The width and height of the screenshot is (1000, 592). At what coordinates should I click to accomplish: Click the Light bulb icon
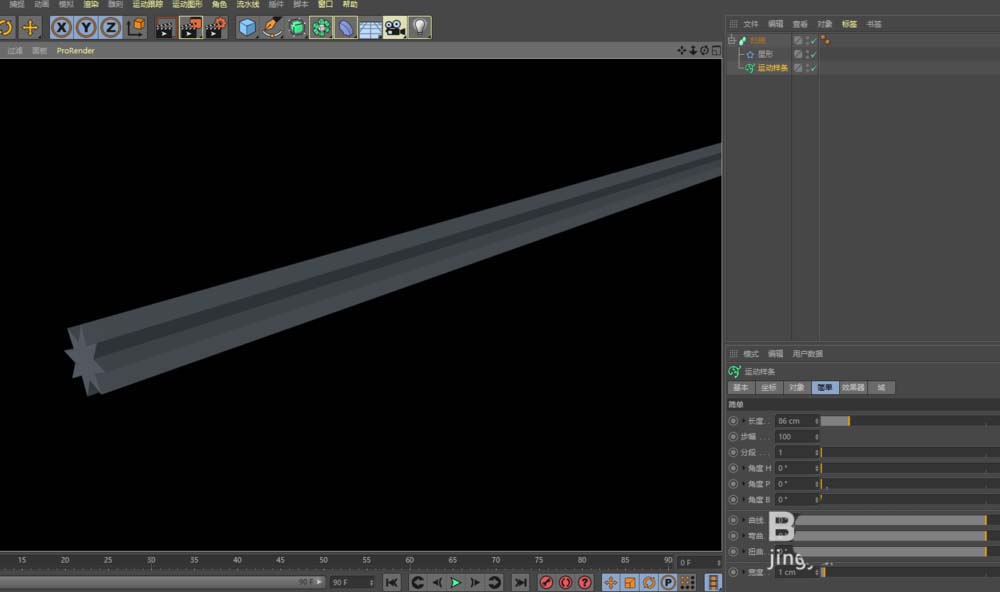(x=420, y=28)
